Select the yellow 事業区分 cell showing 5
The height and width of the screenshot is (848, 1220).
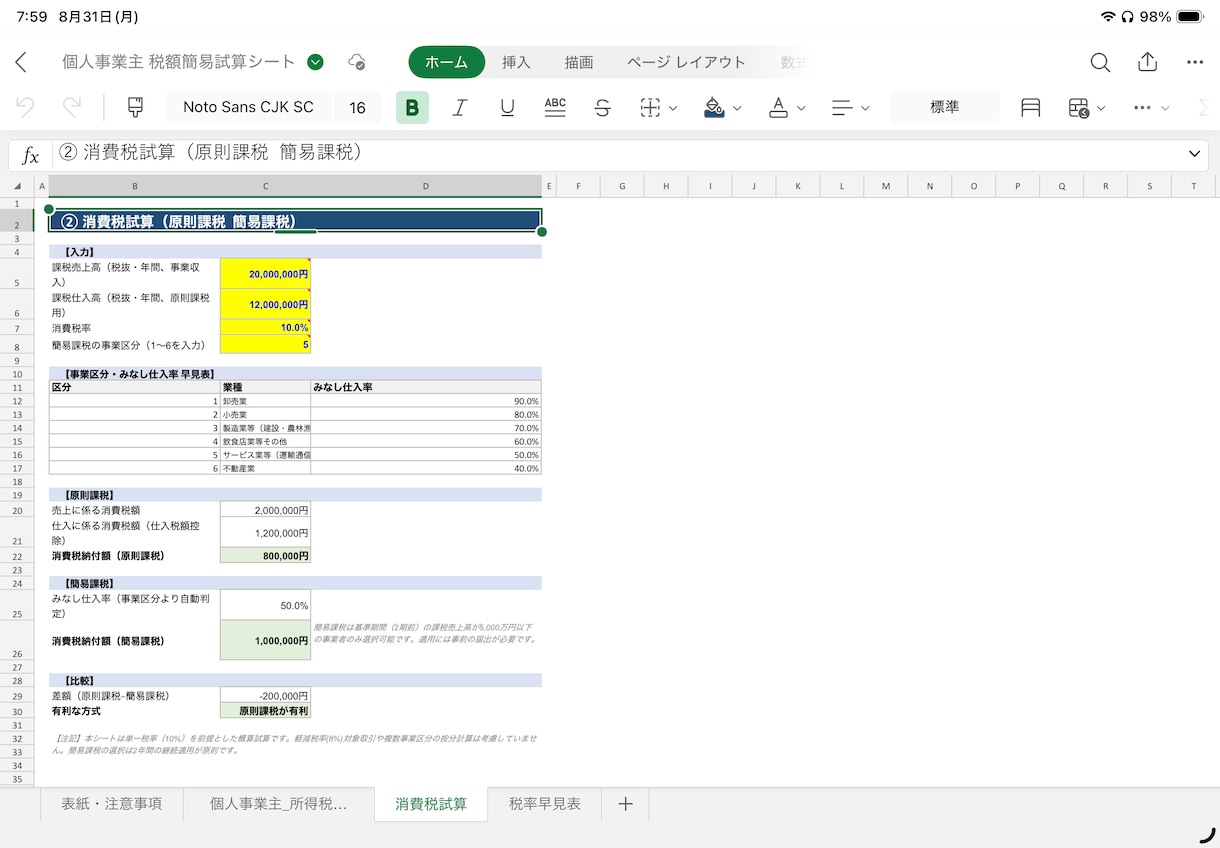pos(265,345)
